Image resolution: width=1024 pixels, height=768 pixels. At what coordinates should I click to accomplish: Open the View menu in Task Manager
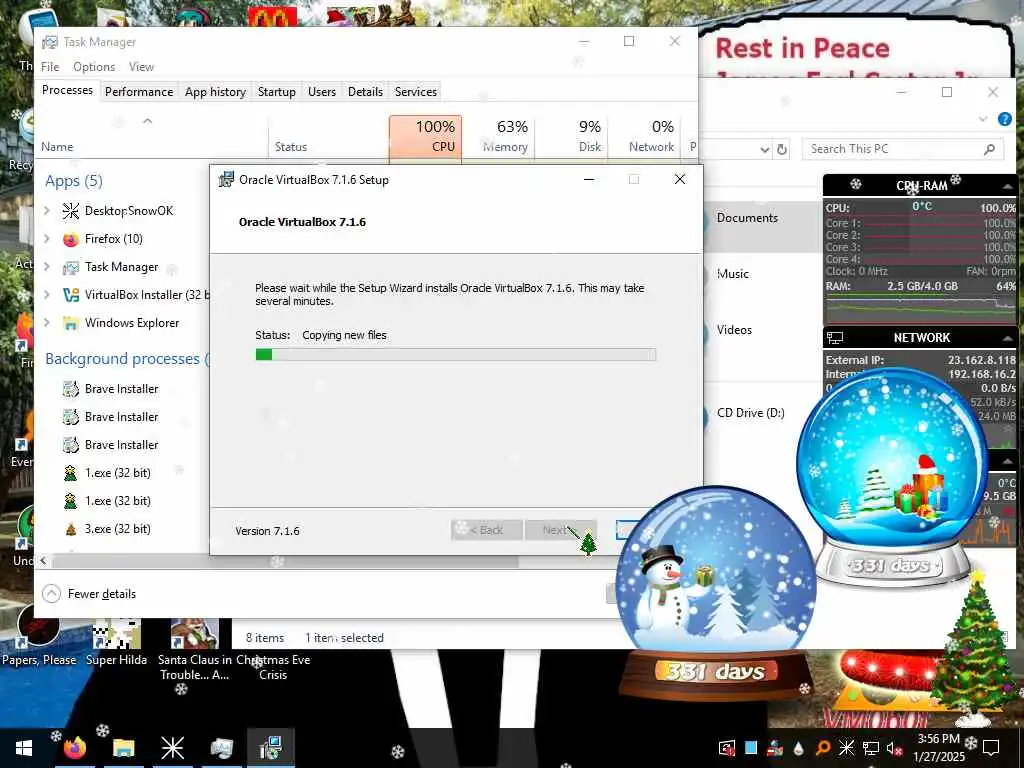141,67
